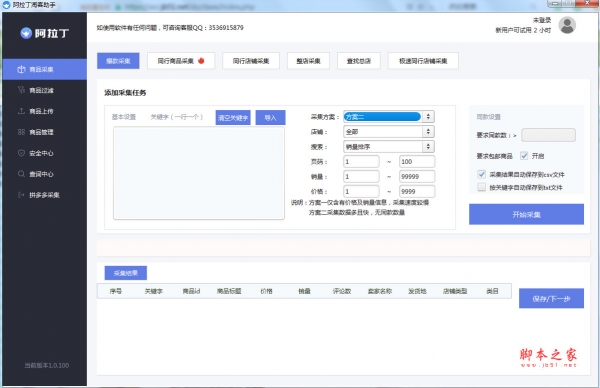Click the 销量 minimum field
This screenshot has width=600, height=388.
pyautogui.click(x=361, y=176)
